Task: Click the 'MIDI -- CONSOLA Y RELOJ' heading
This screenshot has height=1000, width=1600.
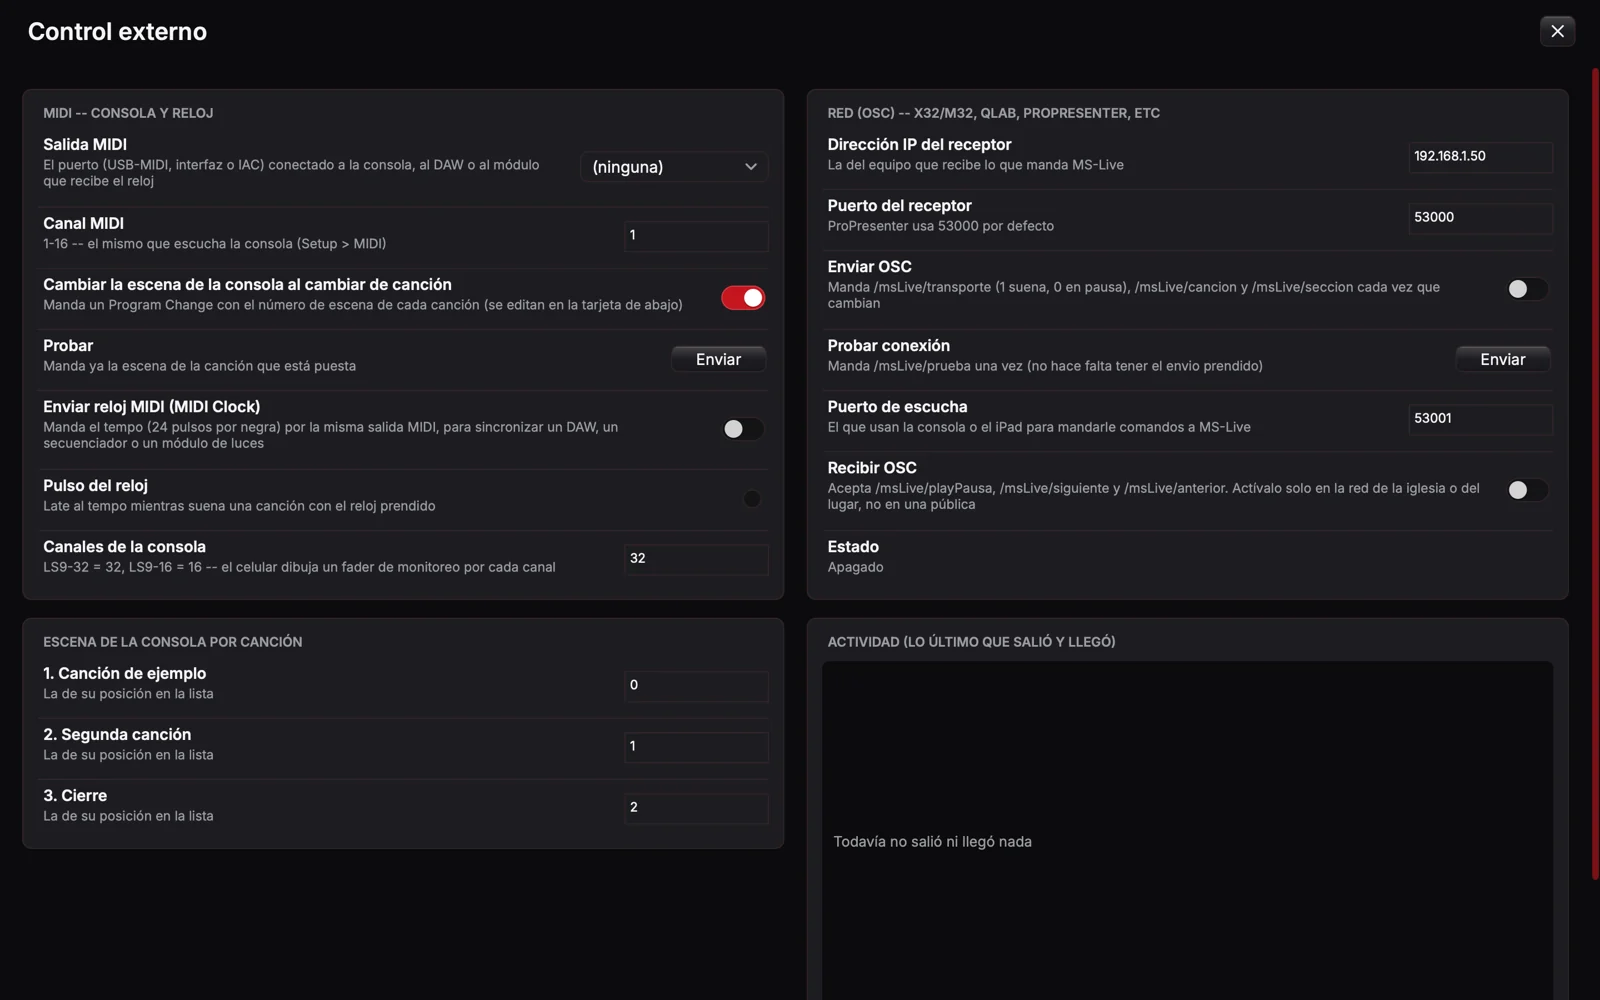Action: pos(128,113)
